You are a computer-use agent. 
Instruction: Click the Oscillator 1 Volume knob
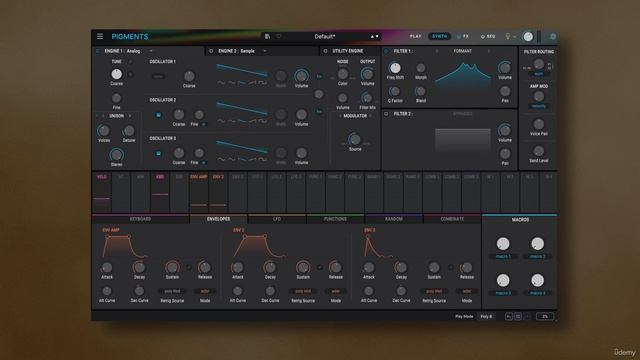click(301, 76)
